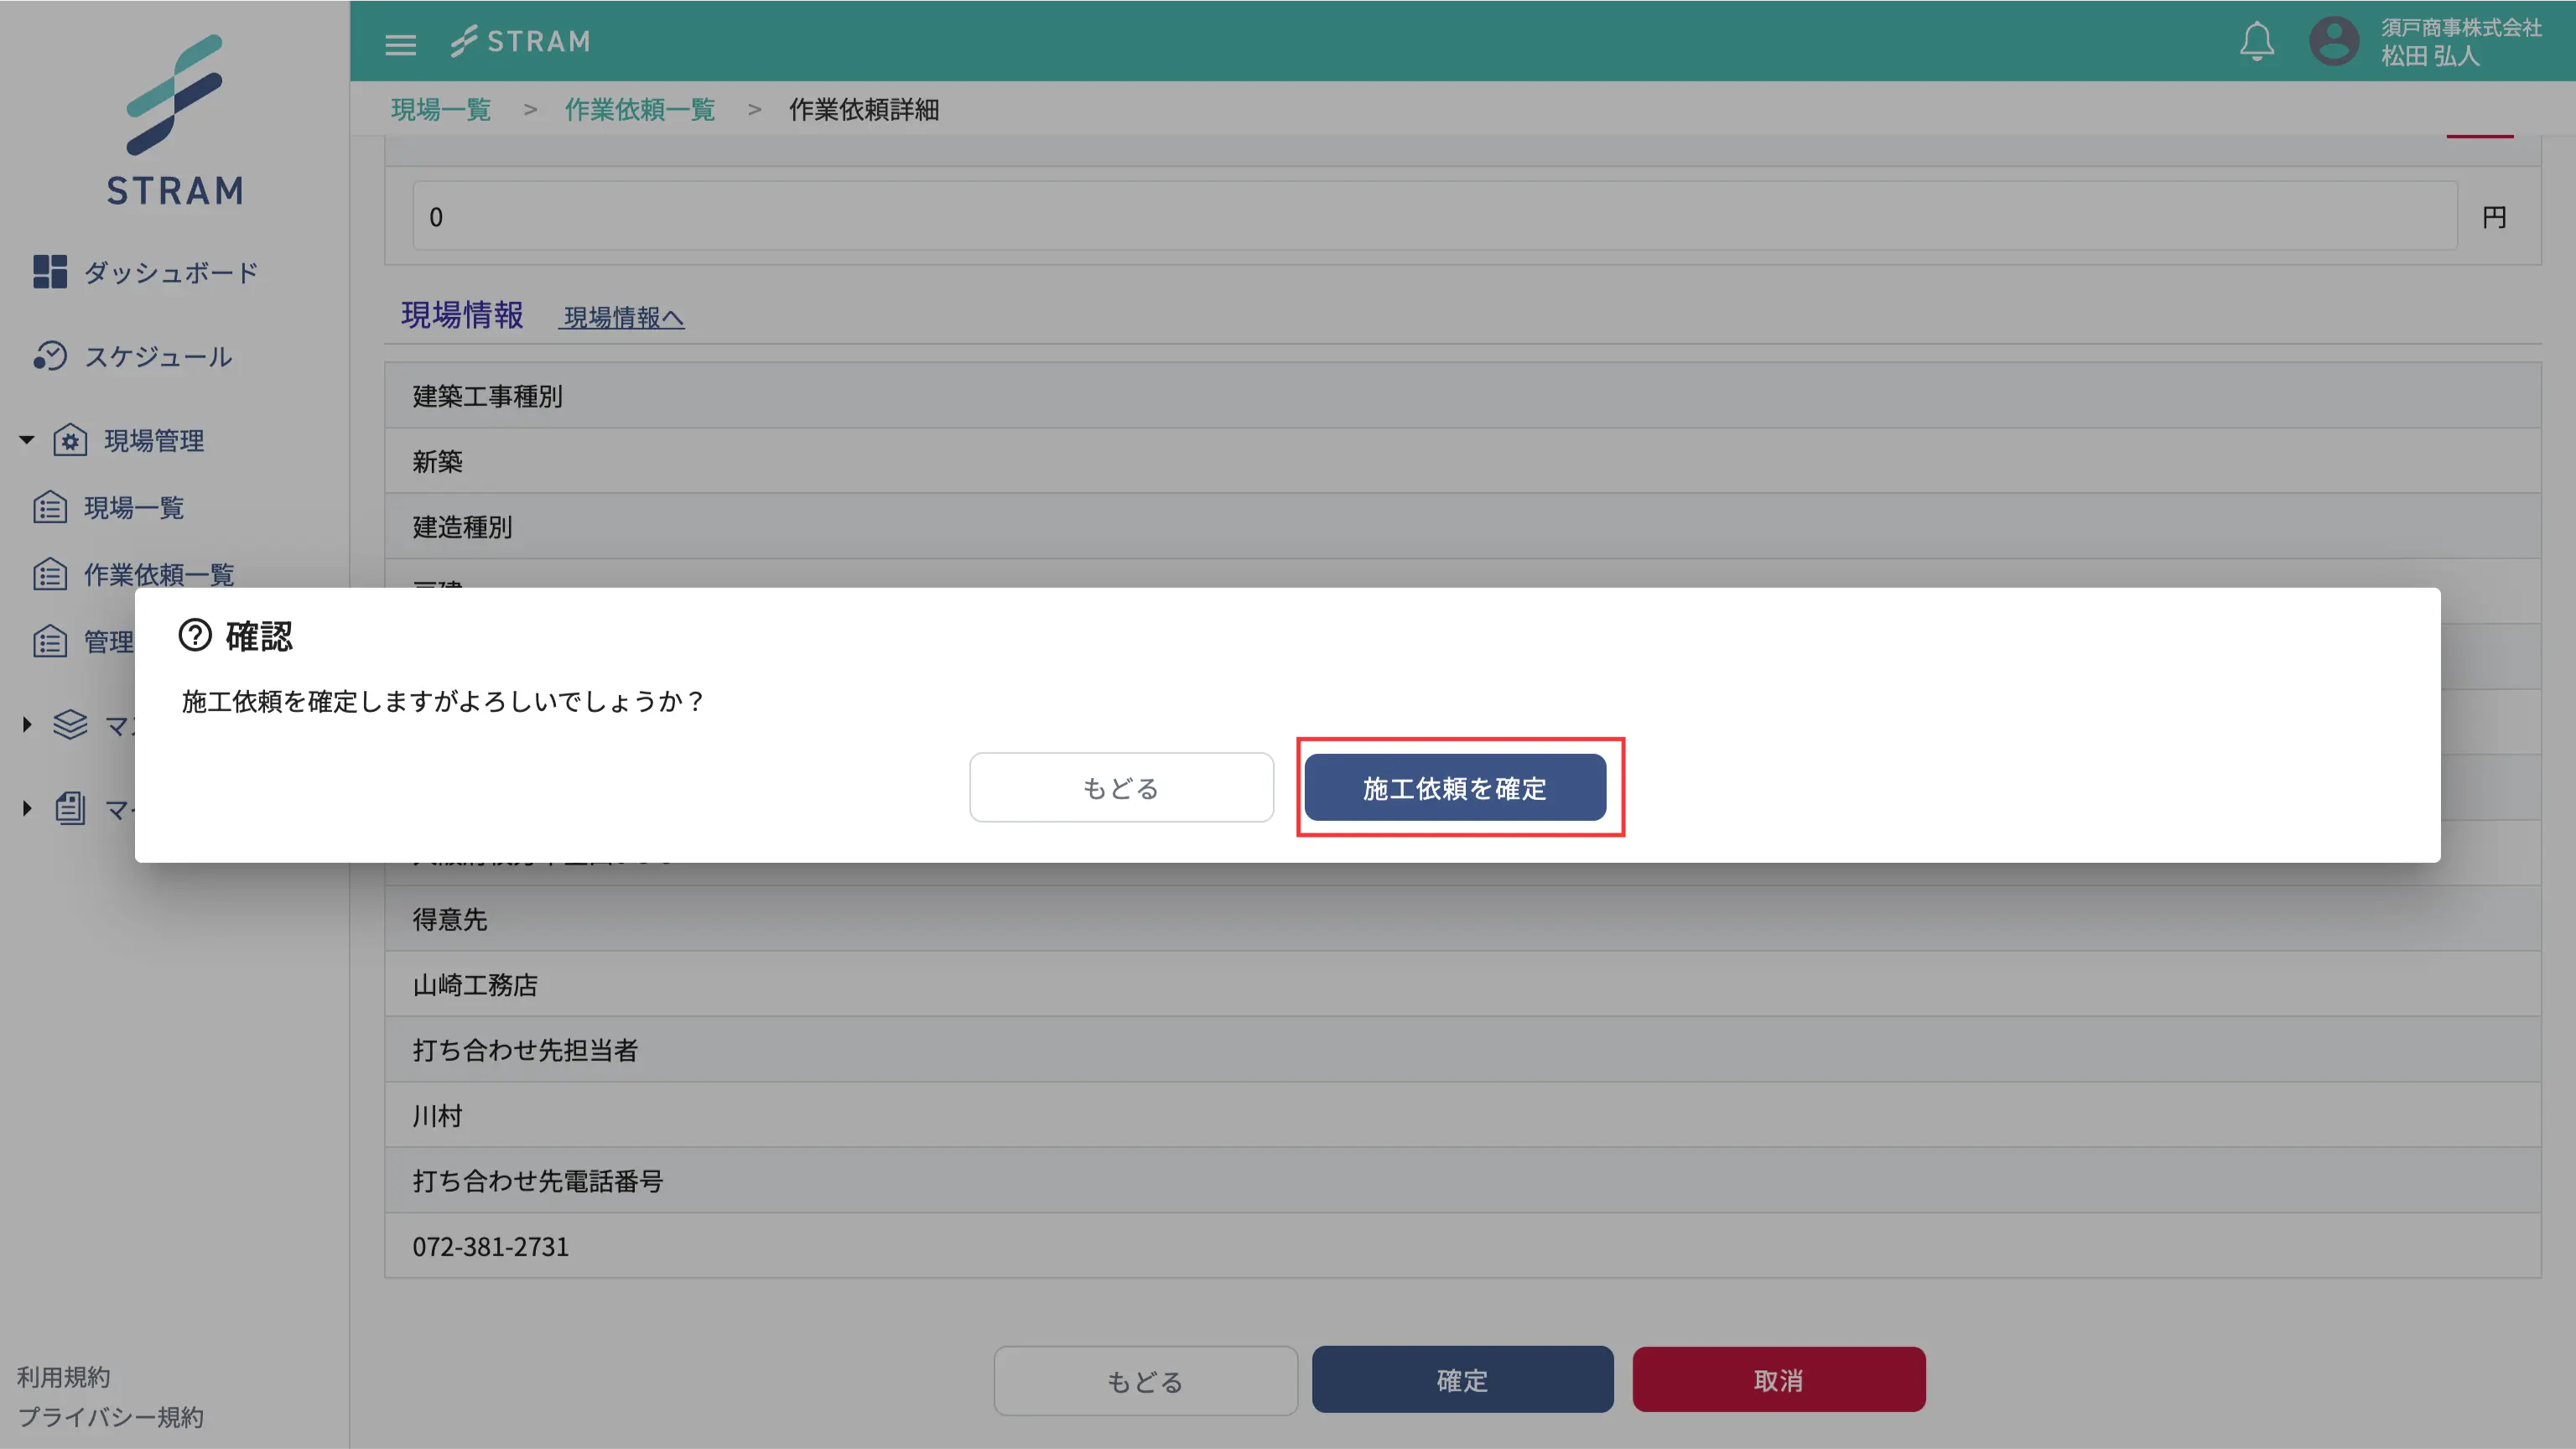Click もどる in the confirmation dialog
The width and height of the screenshot is (2576, 1449).
coord(1120,788)
